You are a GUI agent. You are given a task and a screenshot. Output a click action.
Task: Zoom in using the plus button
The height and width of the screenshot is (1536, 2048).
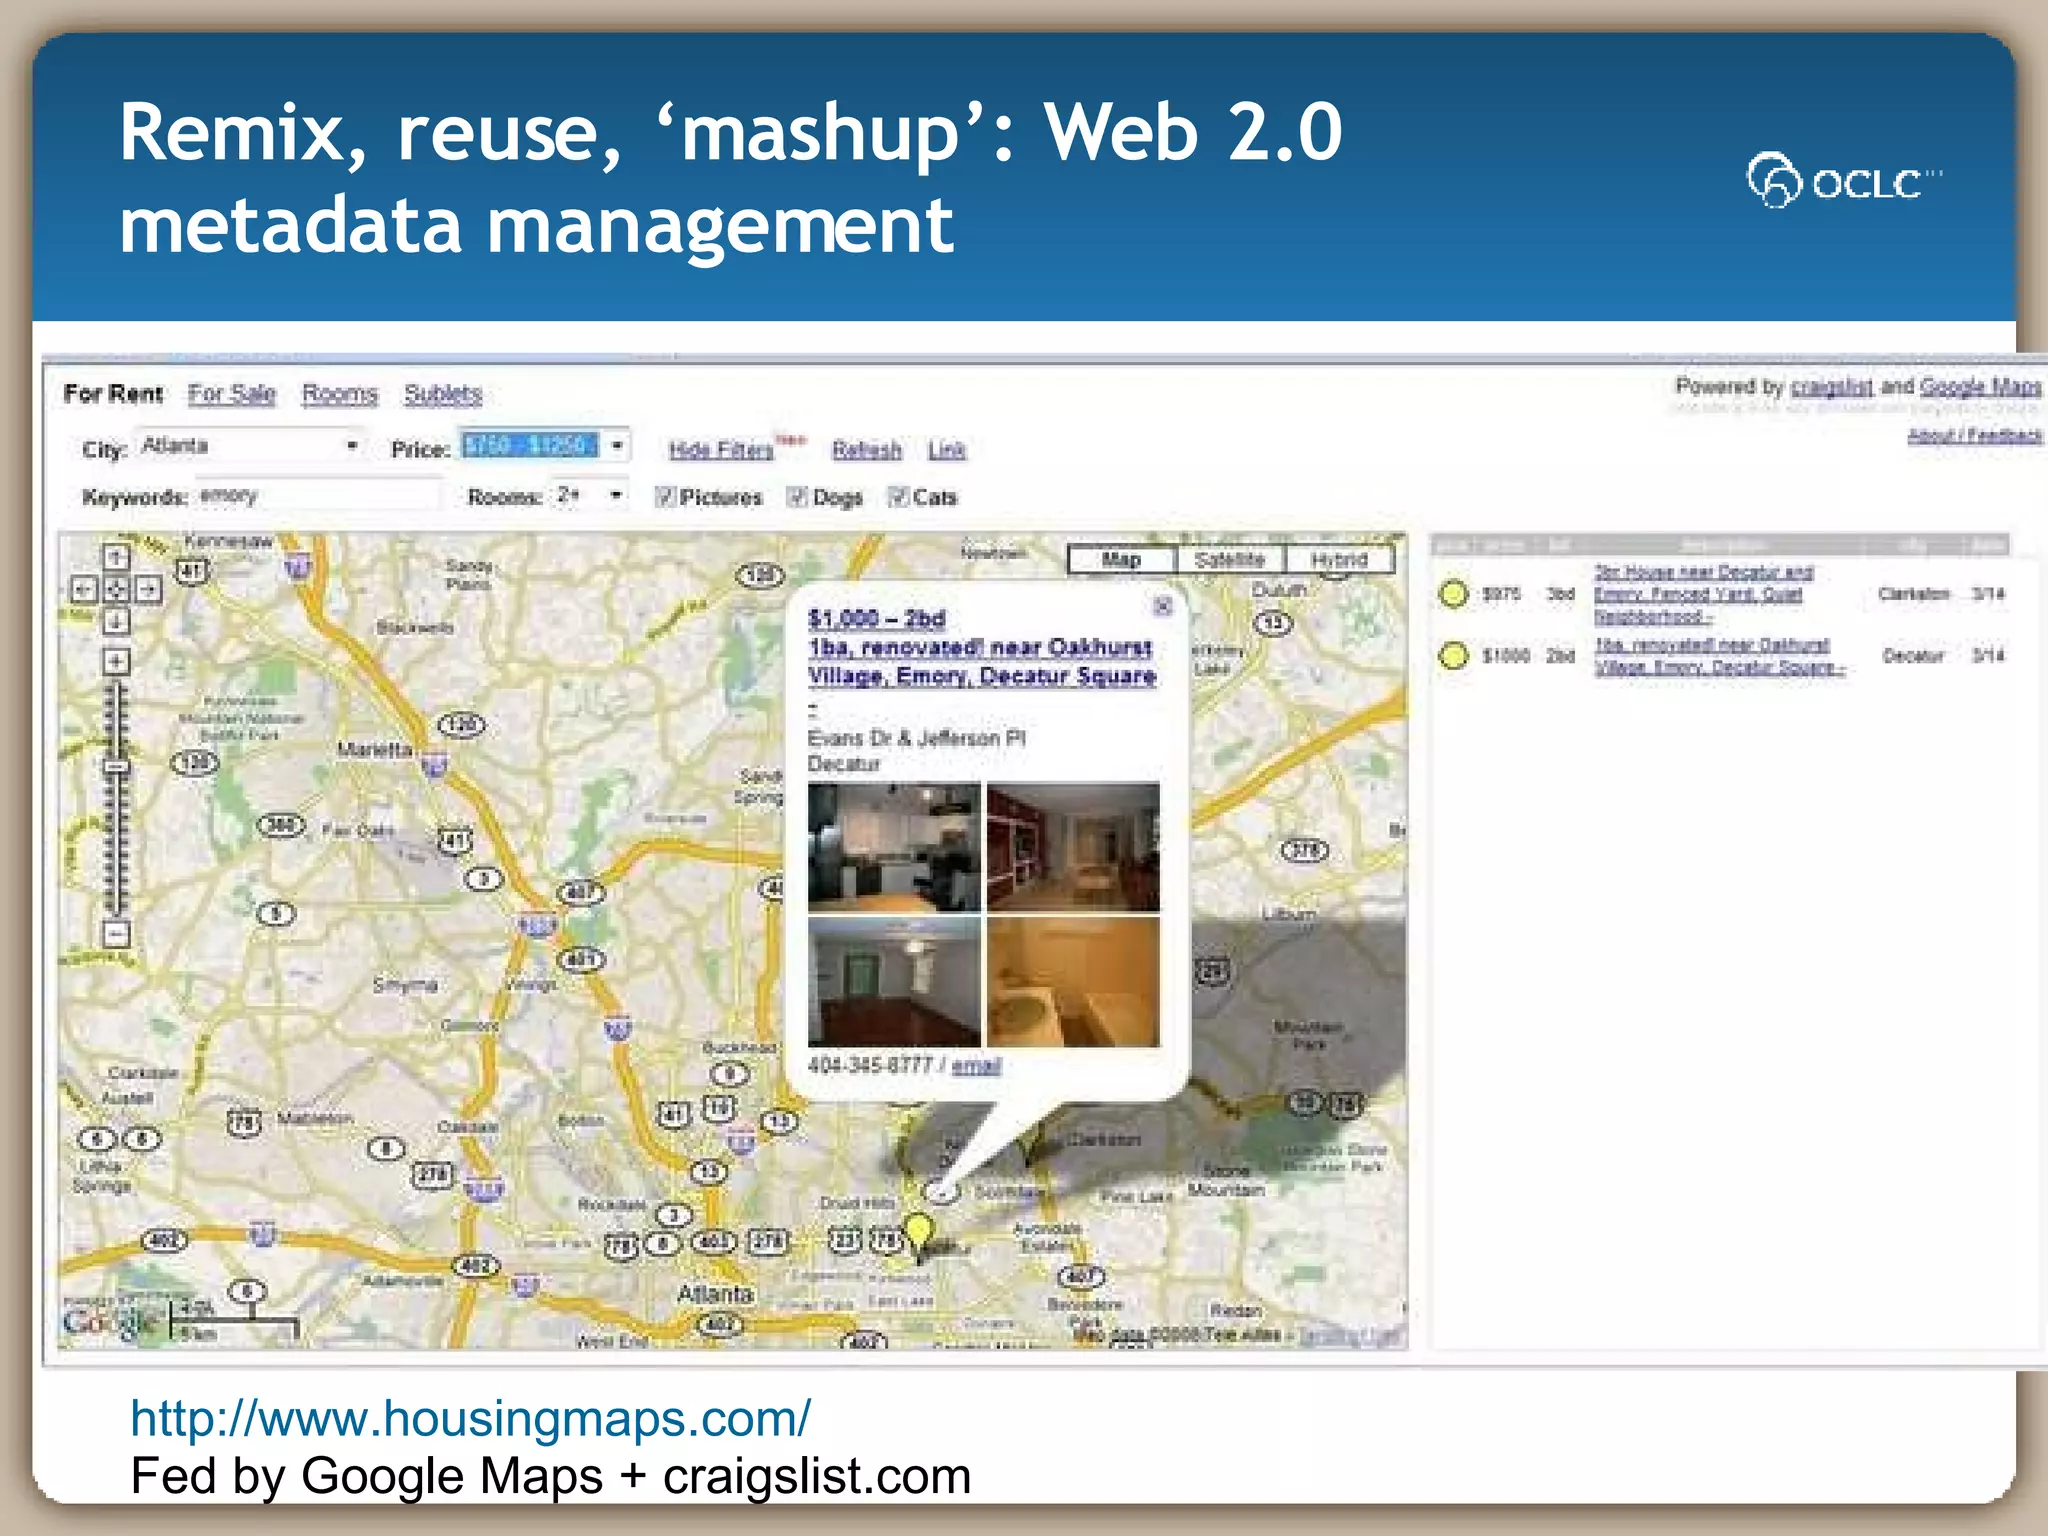[117, 661]
